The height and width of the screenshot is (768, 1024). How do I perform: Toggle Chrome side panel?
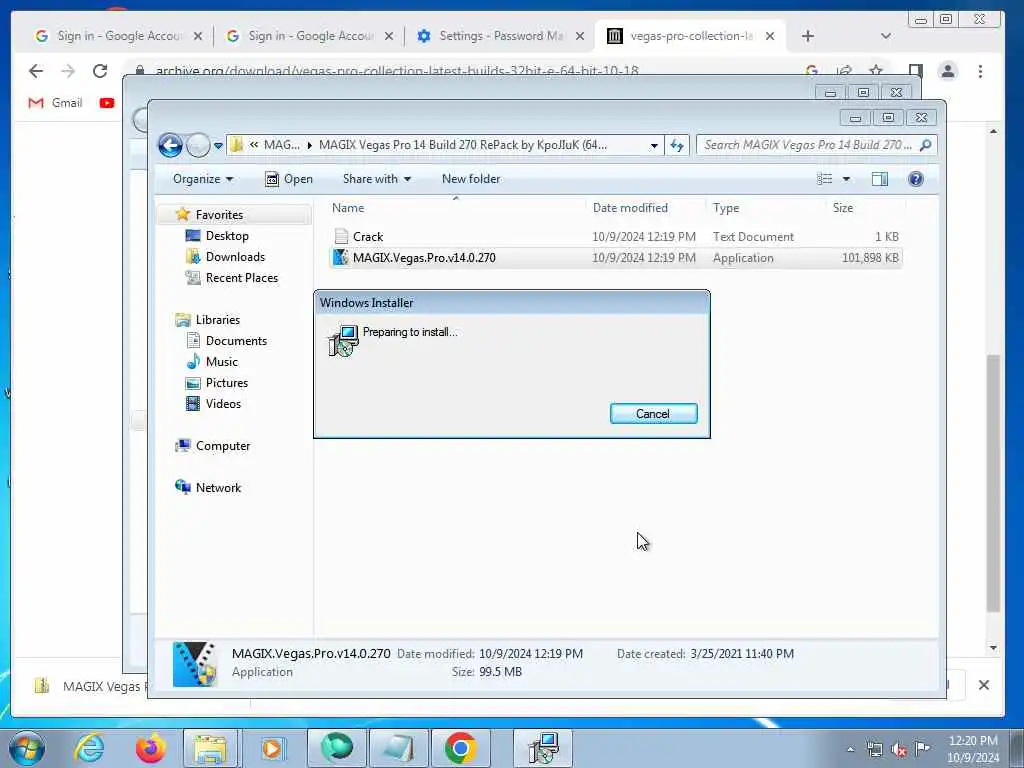(x=916, y=71)
